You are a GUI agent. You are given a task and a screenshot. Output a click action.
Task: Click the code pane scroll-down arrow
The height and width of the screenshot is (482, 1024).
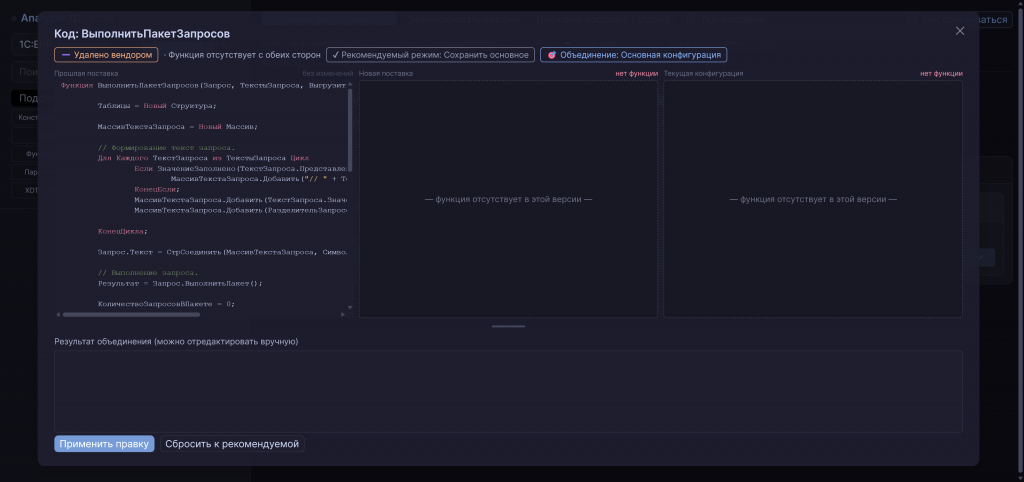(350, 307)
